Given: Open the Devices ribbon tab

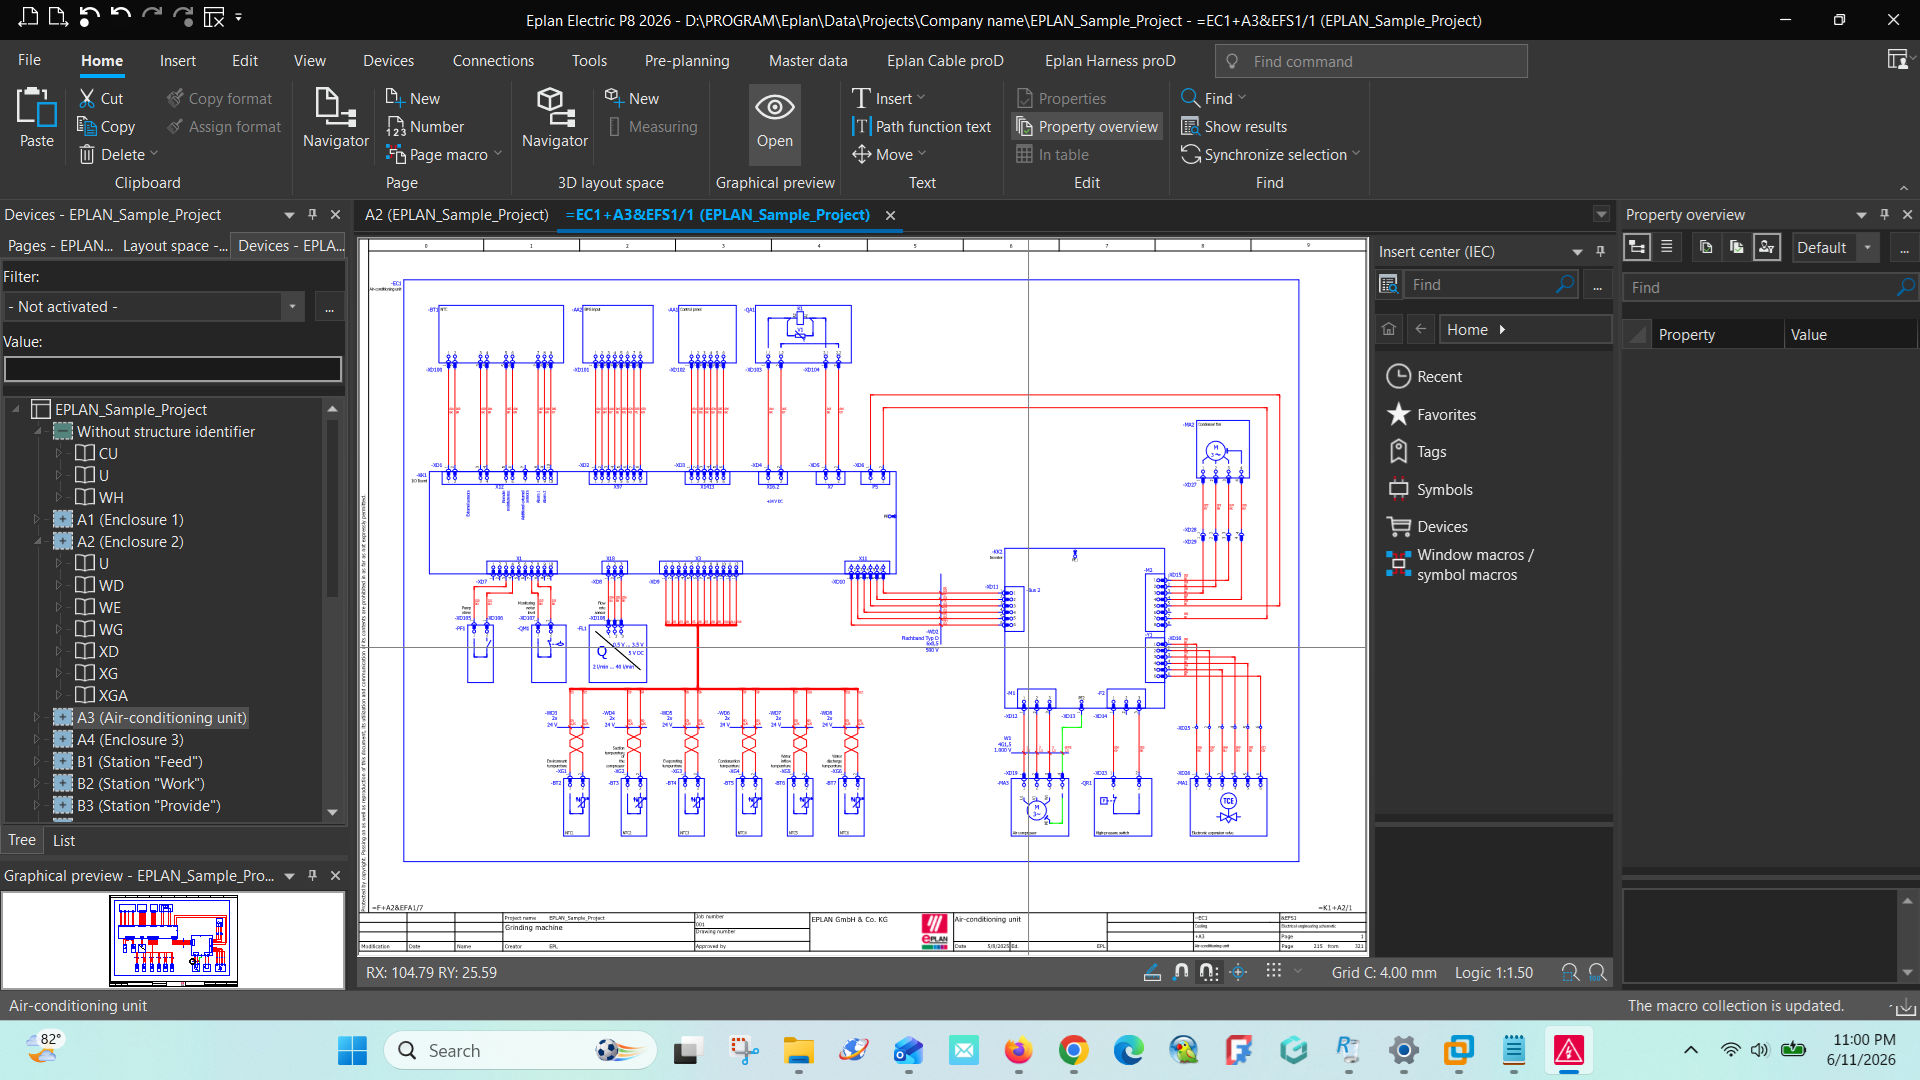Looking at the screenshot, I should pos(388,61).
